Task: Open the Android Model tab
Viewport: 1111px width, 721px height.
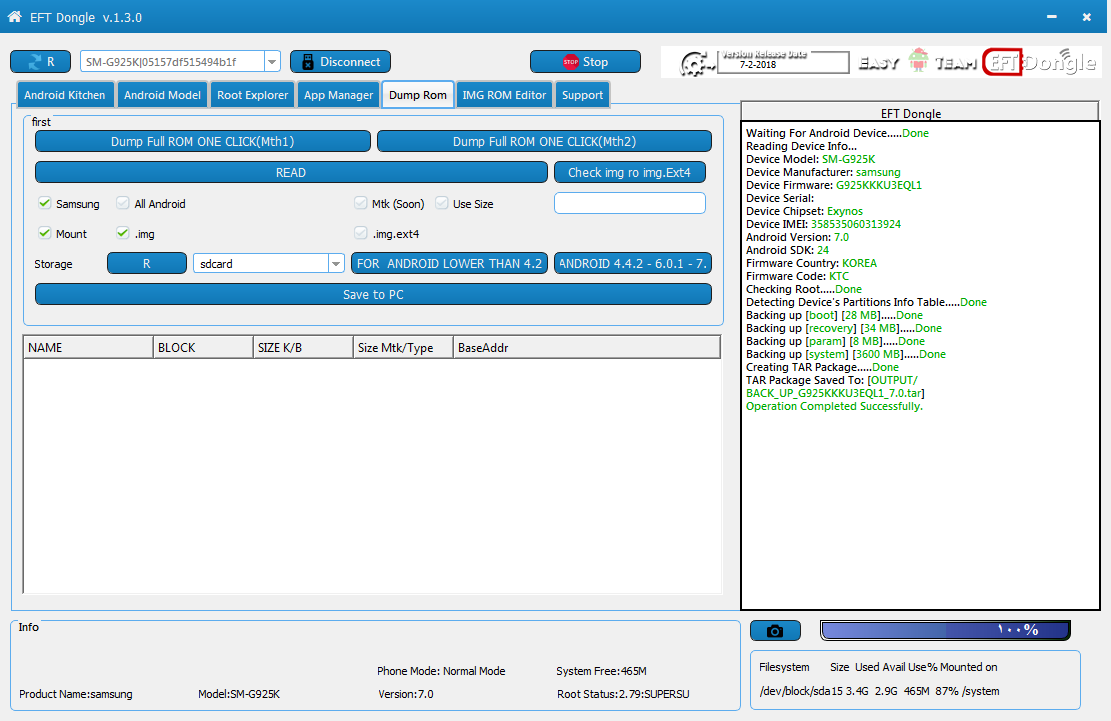Action: (x=162, y=95)
